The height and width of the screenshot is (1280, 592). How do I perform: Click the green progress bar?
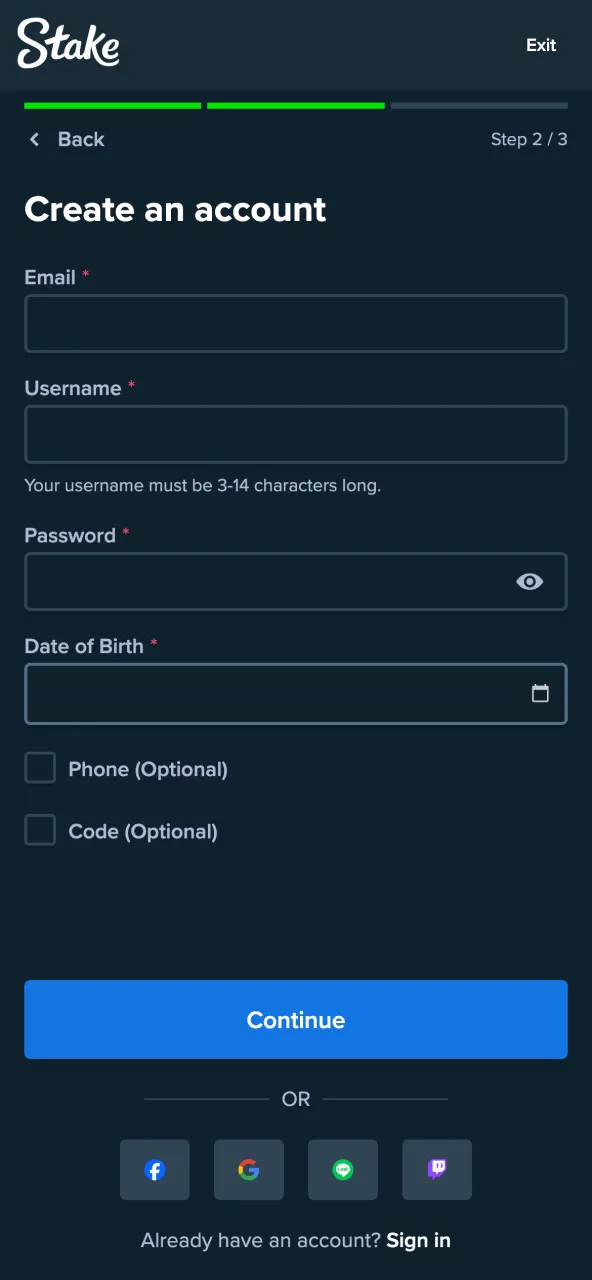pyautogui.click(x=110, y=105)
